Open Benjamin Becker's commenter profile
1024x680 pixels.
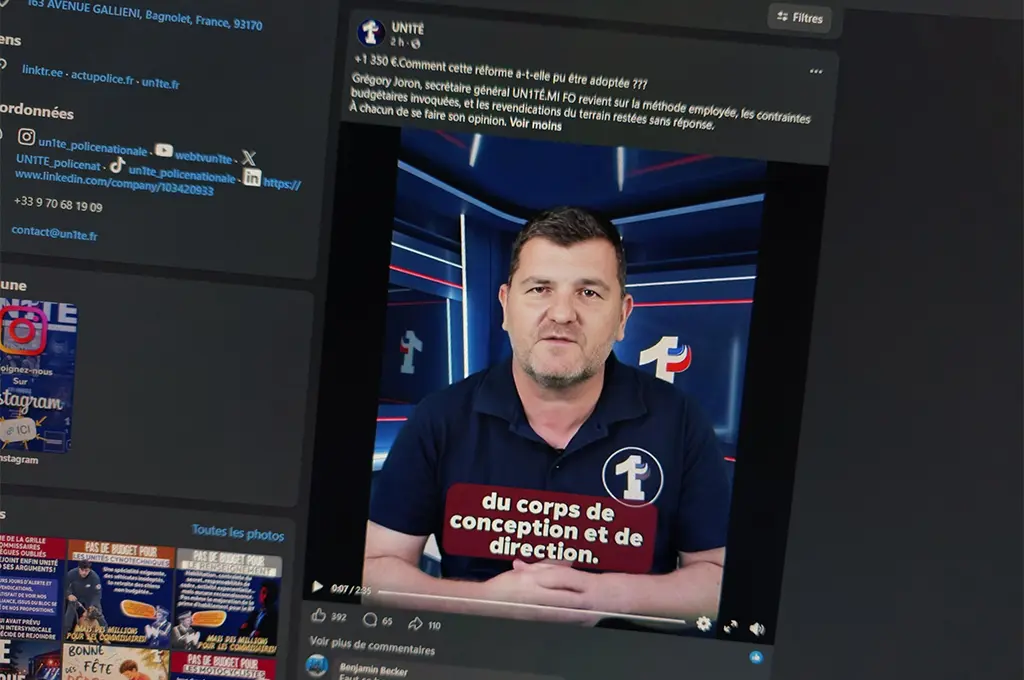pyautogui.click(x=374, y=670)
